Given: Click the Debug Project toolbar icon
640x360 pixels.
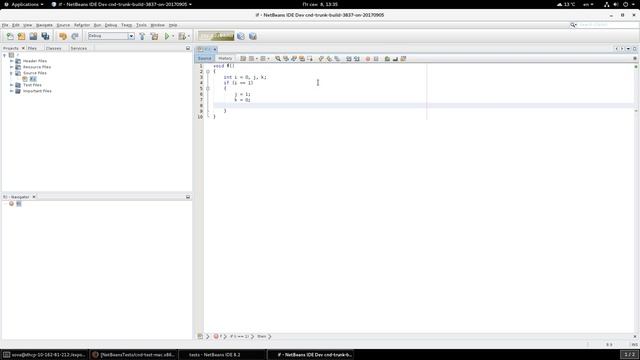Looking at the screenshot, I should (182, 36).
